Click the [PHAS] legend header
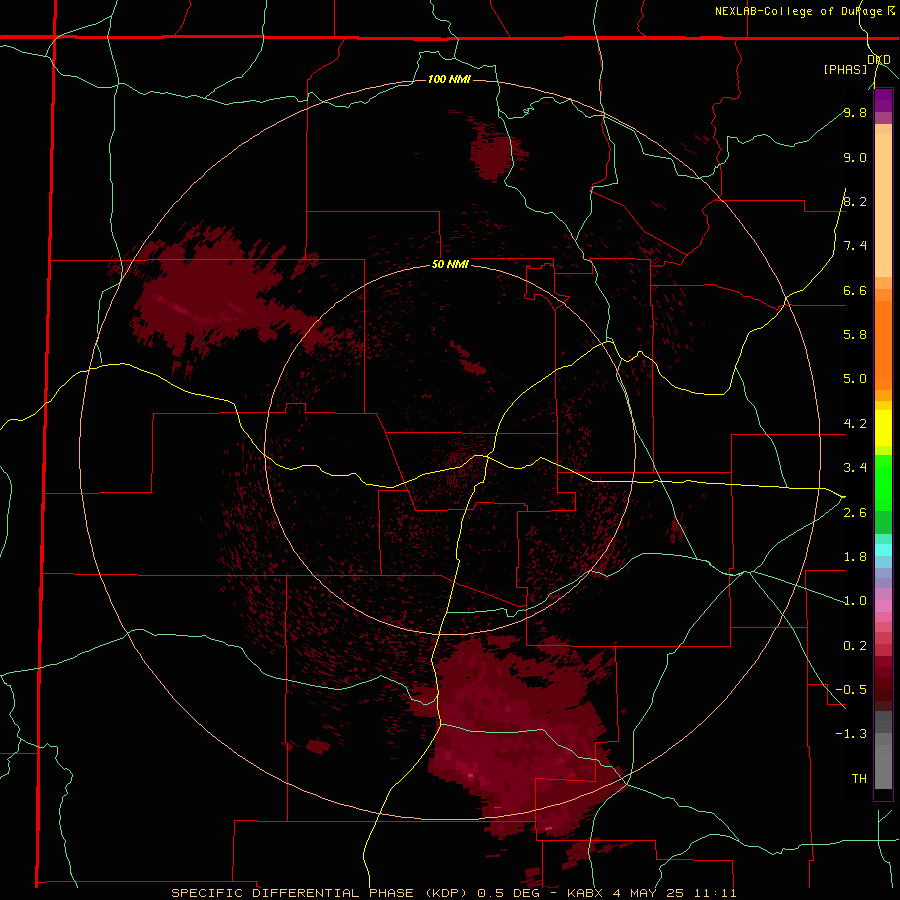 click(x=845, y=69)
